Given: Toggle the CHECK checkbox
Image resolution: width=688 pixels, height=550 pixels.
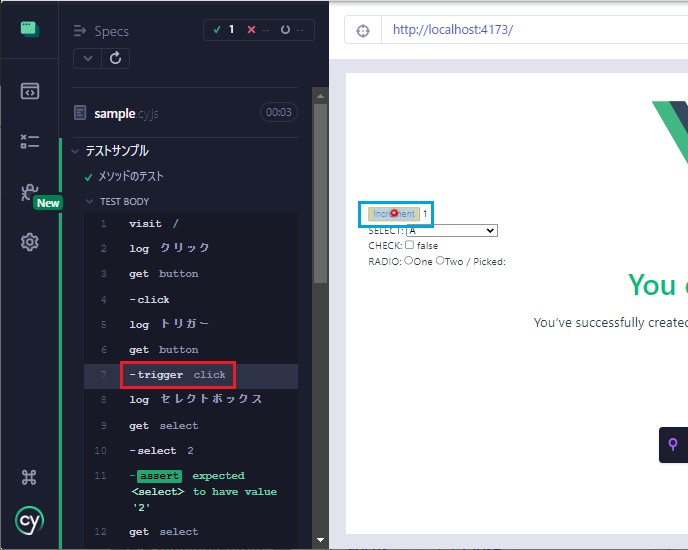Looking at the screenshot, I should 409,244.
